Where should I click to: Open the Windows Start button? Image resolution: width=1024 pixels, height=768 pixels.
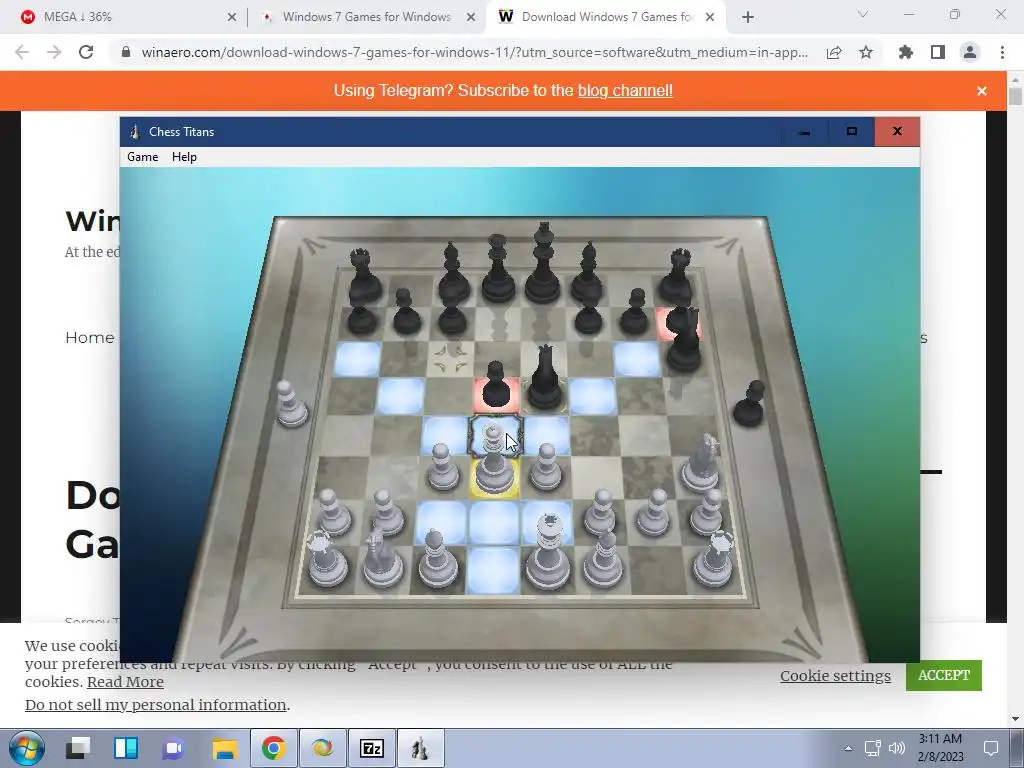point(26,748)
